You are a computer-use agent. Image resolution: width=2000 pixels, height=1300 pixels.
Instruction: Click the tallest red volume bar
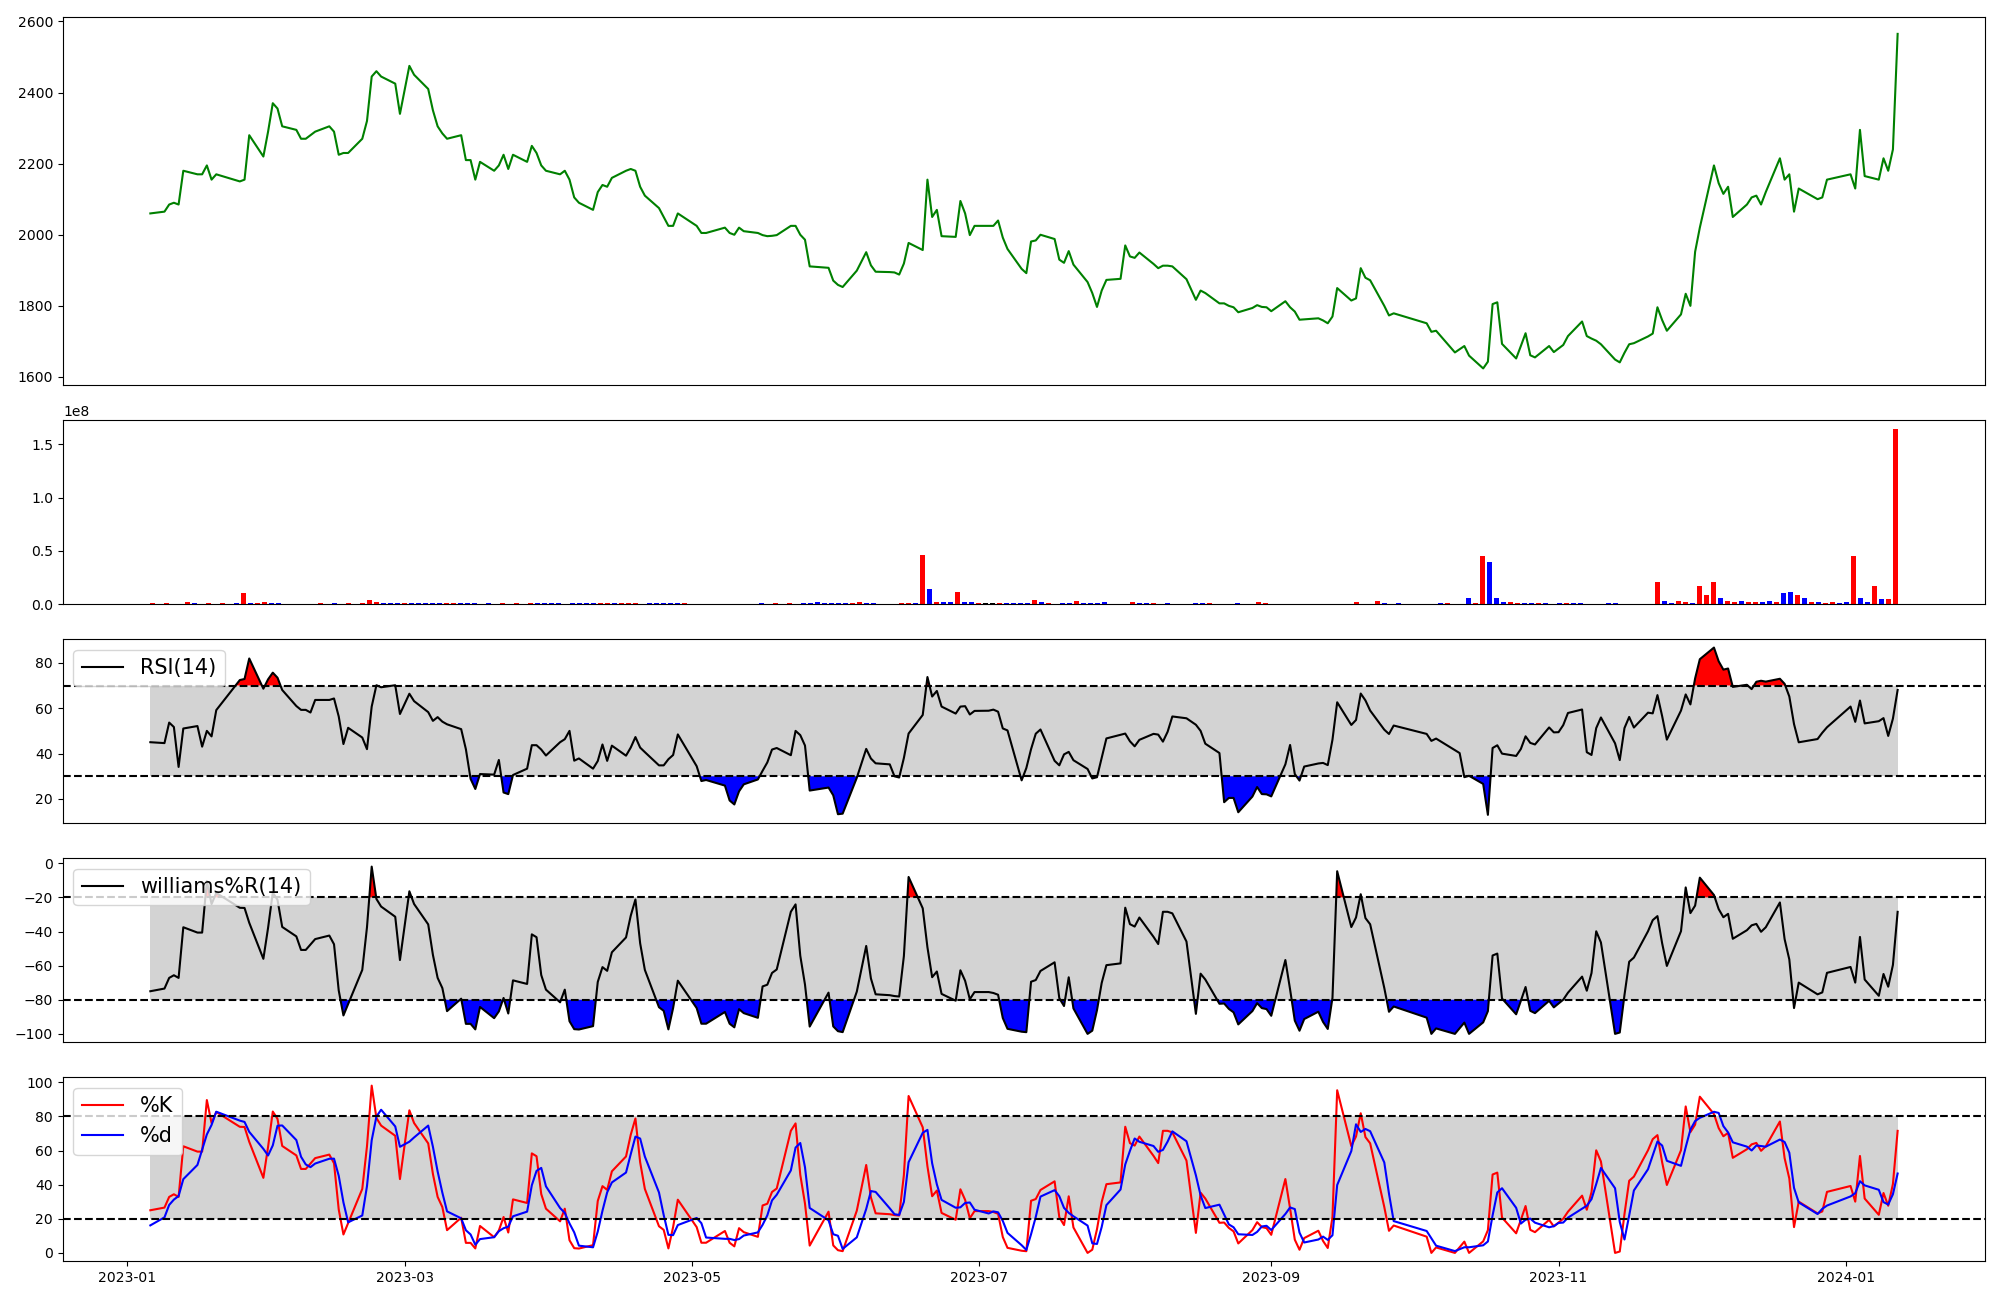click(x=1895, y=516)
